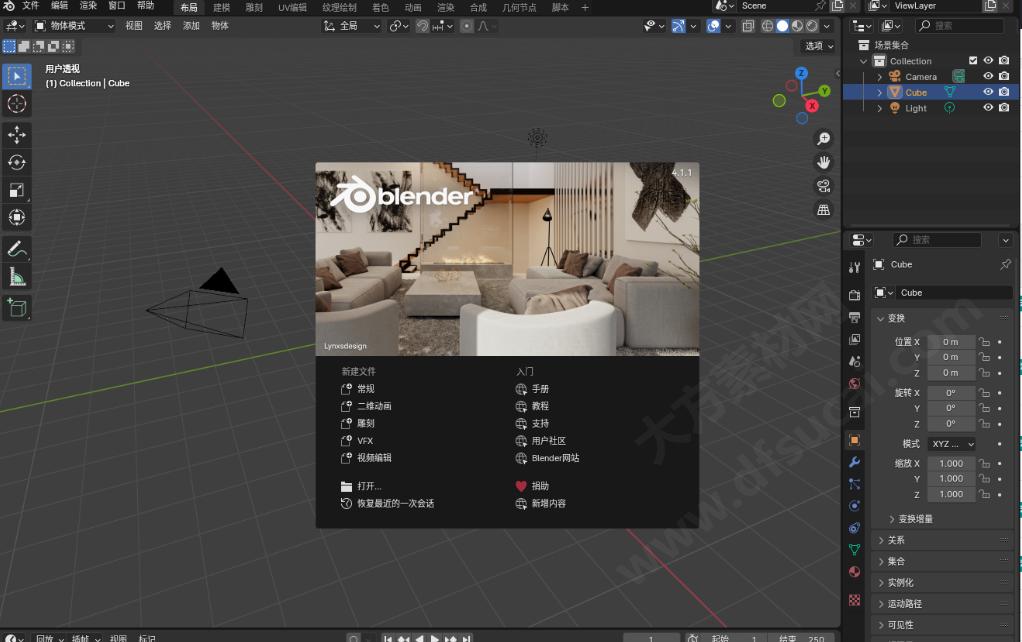
Task: Open 物体模式 mode dropdown
Action: click(74, 25)
